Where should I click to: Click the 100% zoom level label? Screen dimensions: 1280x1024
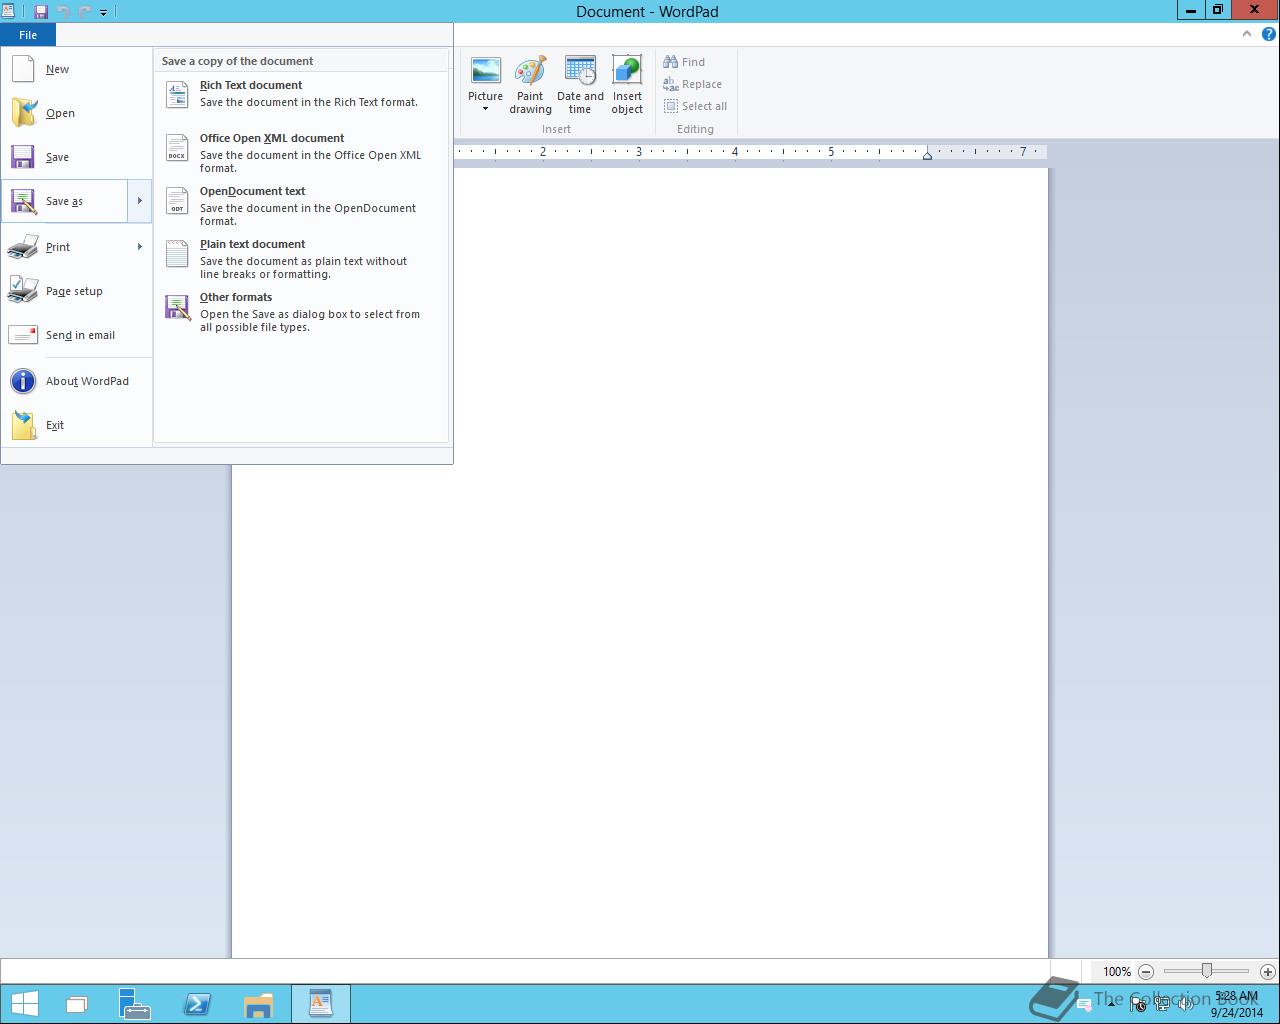point(1116,971)
